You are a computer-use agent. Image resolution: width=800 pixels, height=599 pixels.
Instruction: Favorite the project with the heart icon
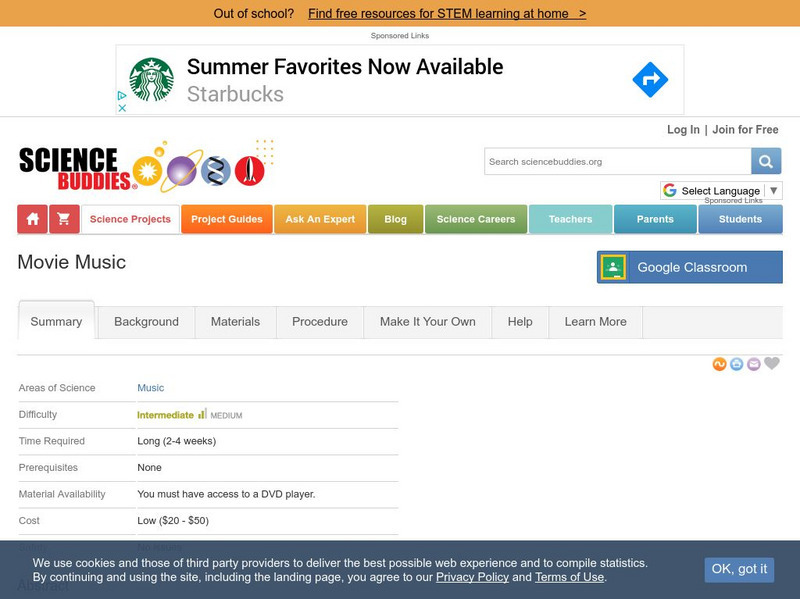coord(771,364)
